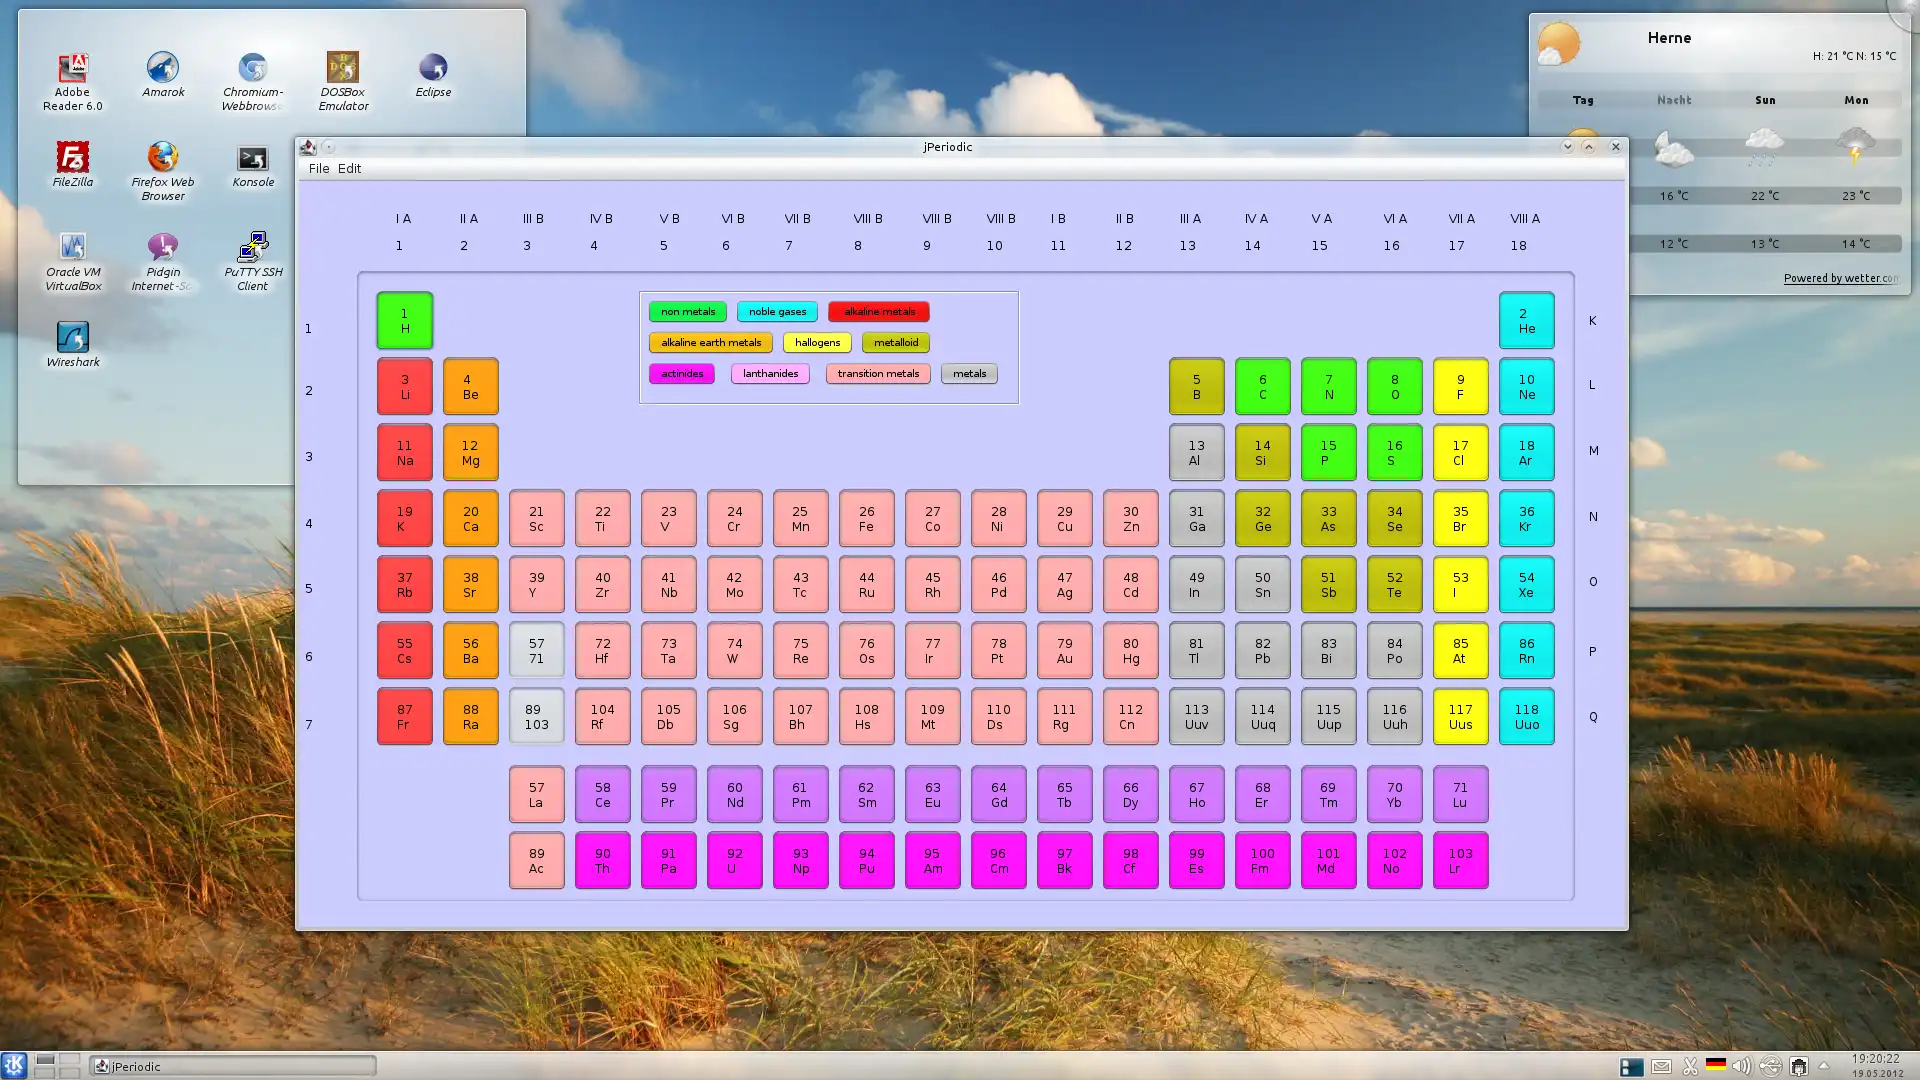Image resolution: width=1920 pixels, height=1080 pixels.
Task: Open the File menu in jPeriodic
Action: pyautogui.click(x=318, y=167)
